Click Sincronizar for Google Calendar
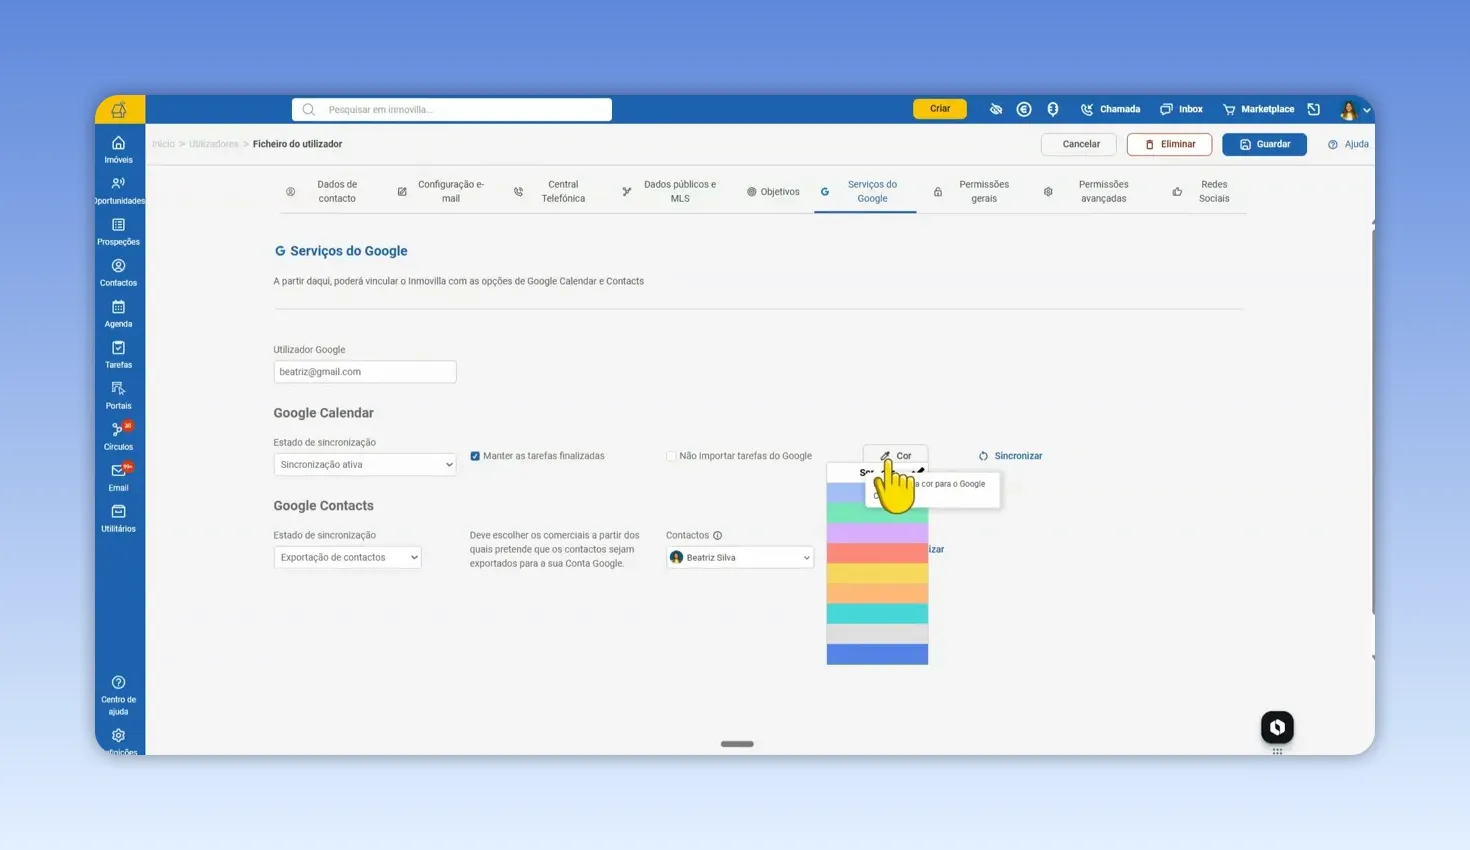The width and height of the screenshot is (1470, 850). coord(1010,456)
